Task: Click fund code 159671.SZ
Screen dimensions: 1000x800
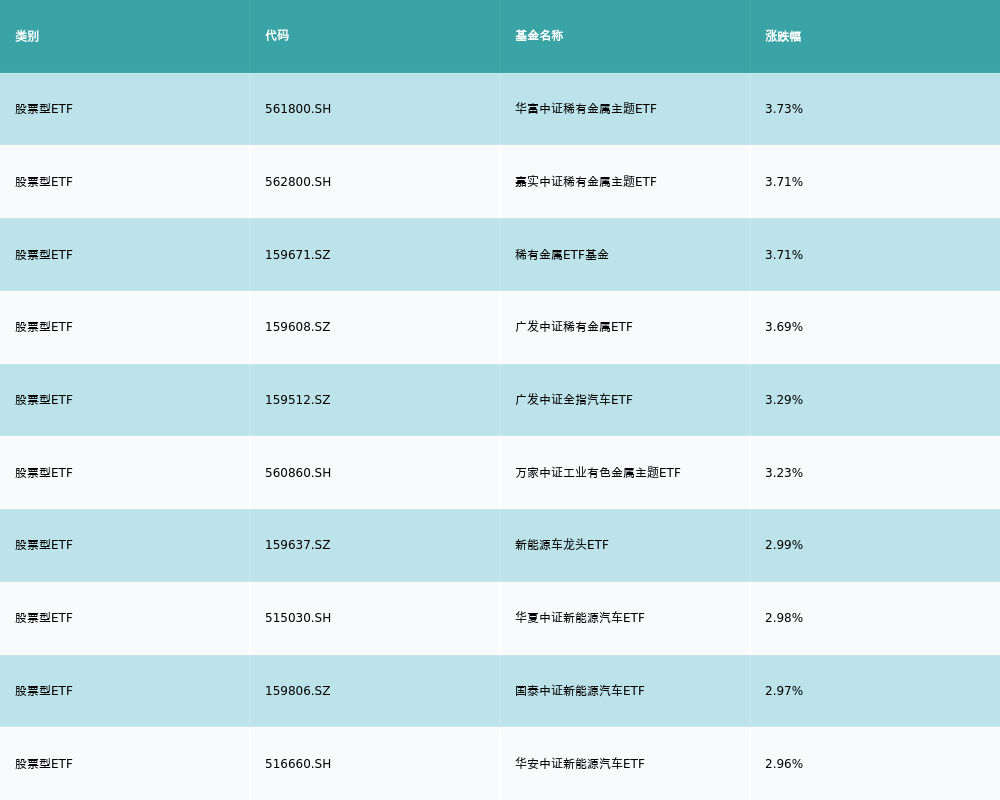Action: click(298, 255)
